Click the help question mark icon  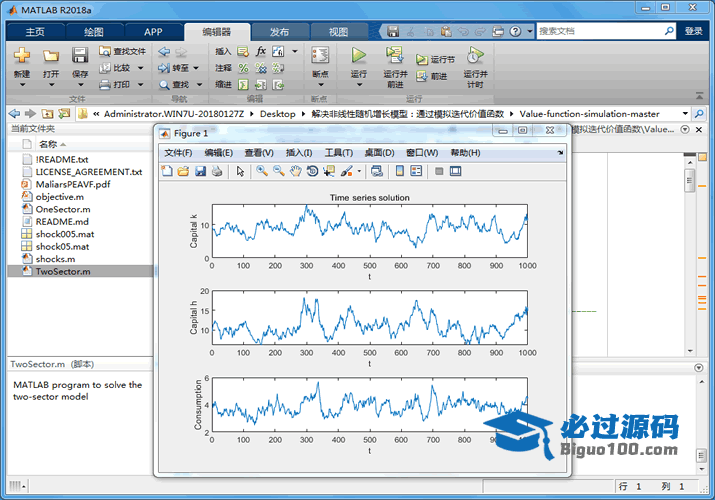point(515,31)
